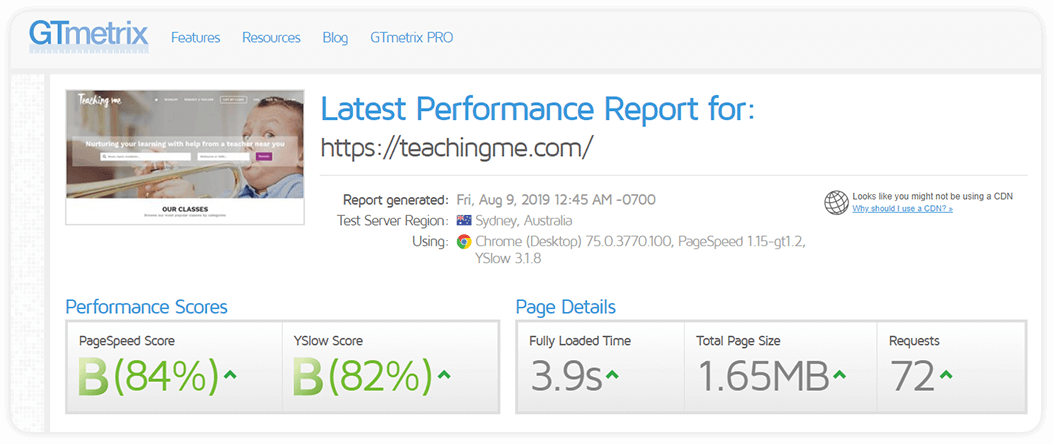
Task: Click the 'Performance Scores' heading
Action: 146,308
